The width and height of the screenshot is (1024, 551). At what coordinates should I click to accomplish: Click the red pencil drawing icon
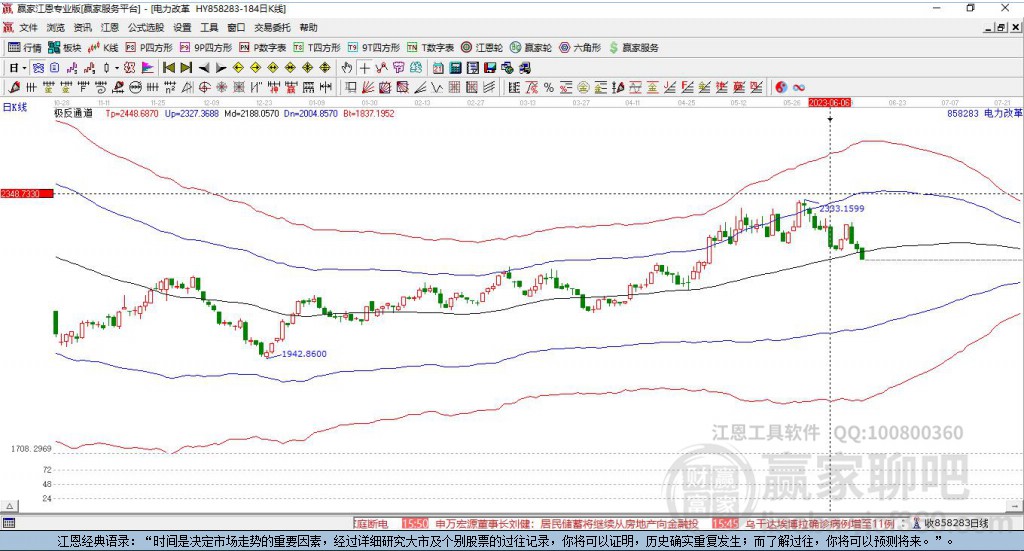coord(14,87)
